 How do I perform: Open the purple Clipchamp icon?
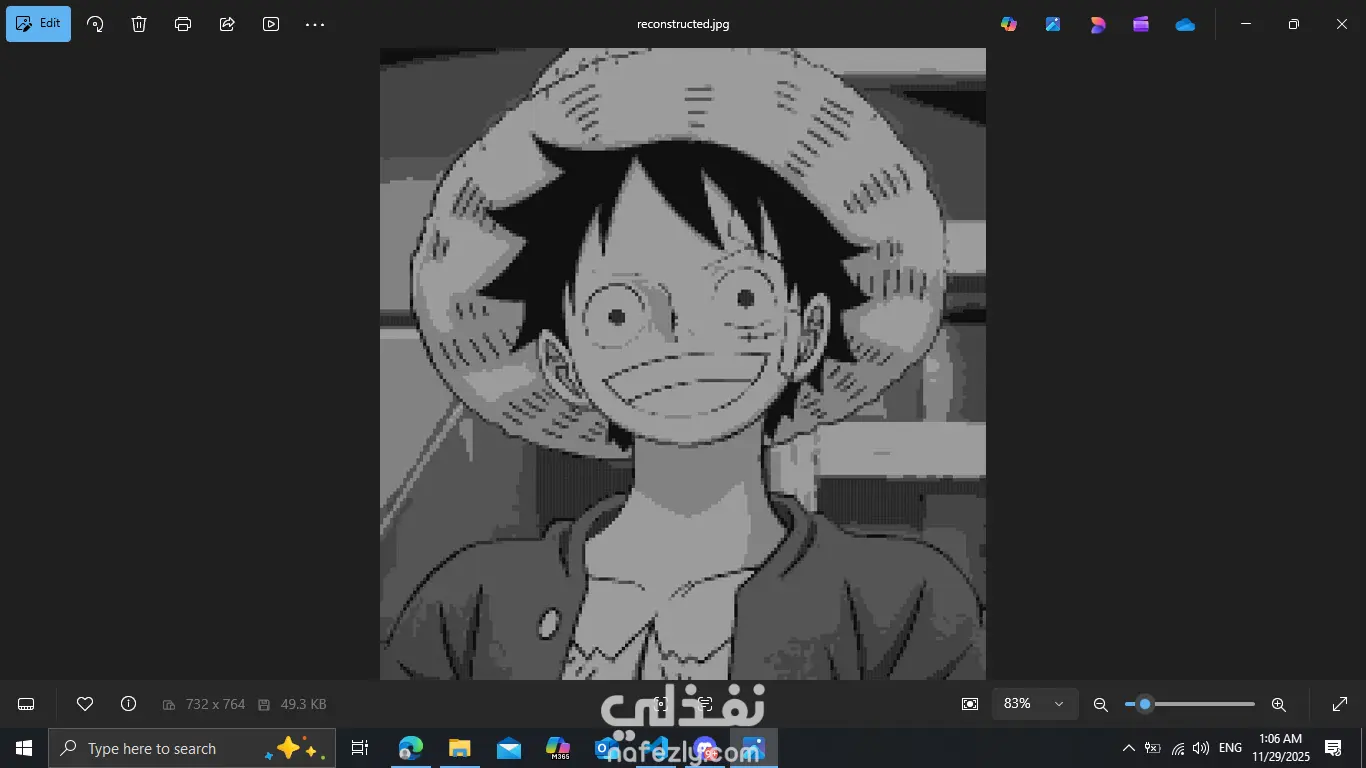click(1141, 24)
